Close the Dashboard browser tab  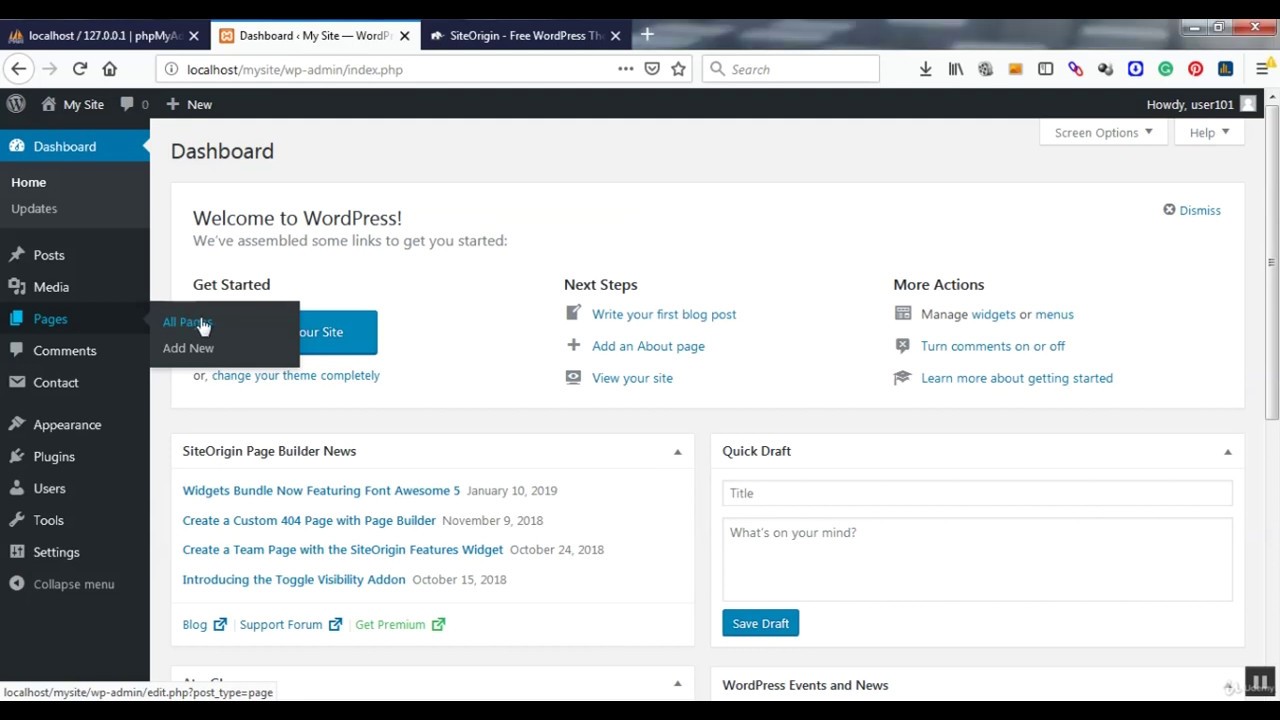(x=404, y=35)
